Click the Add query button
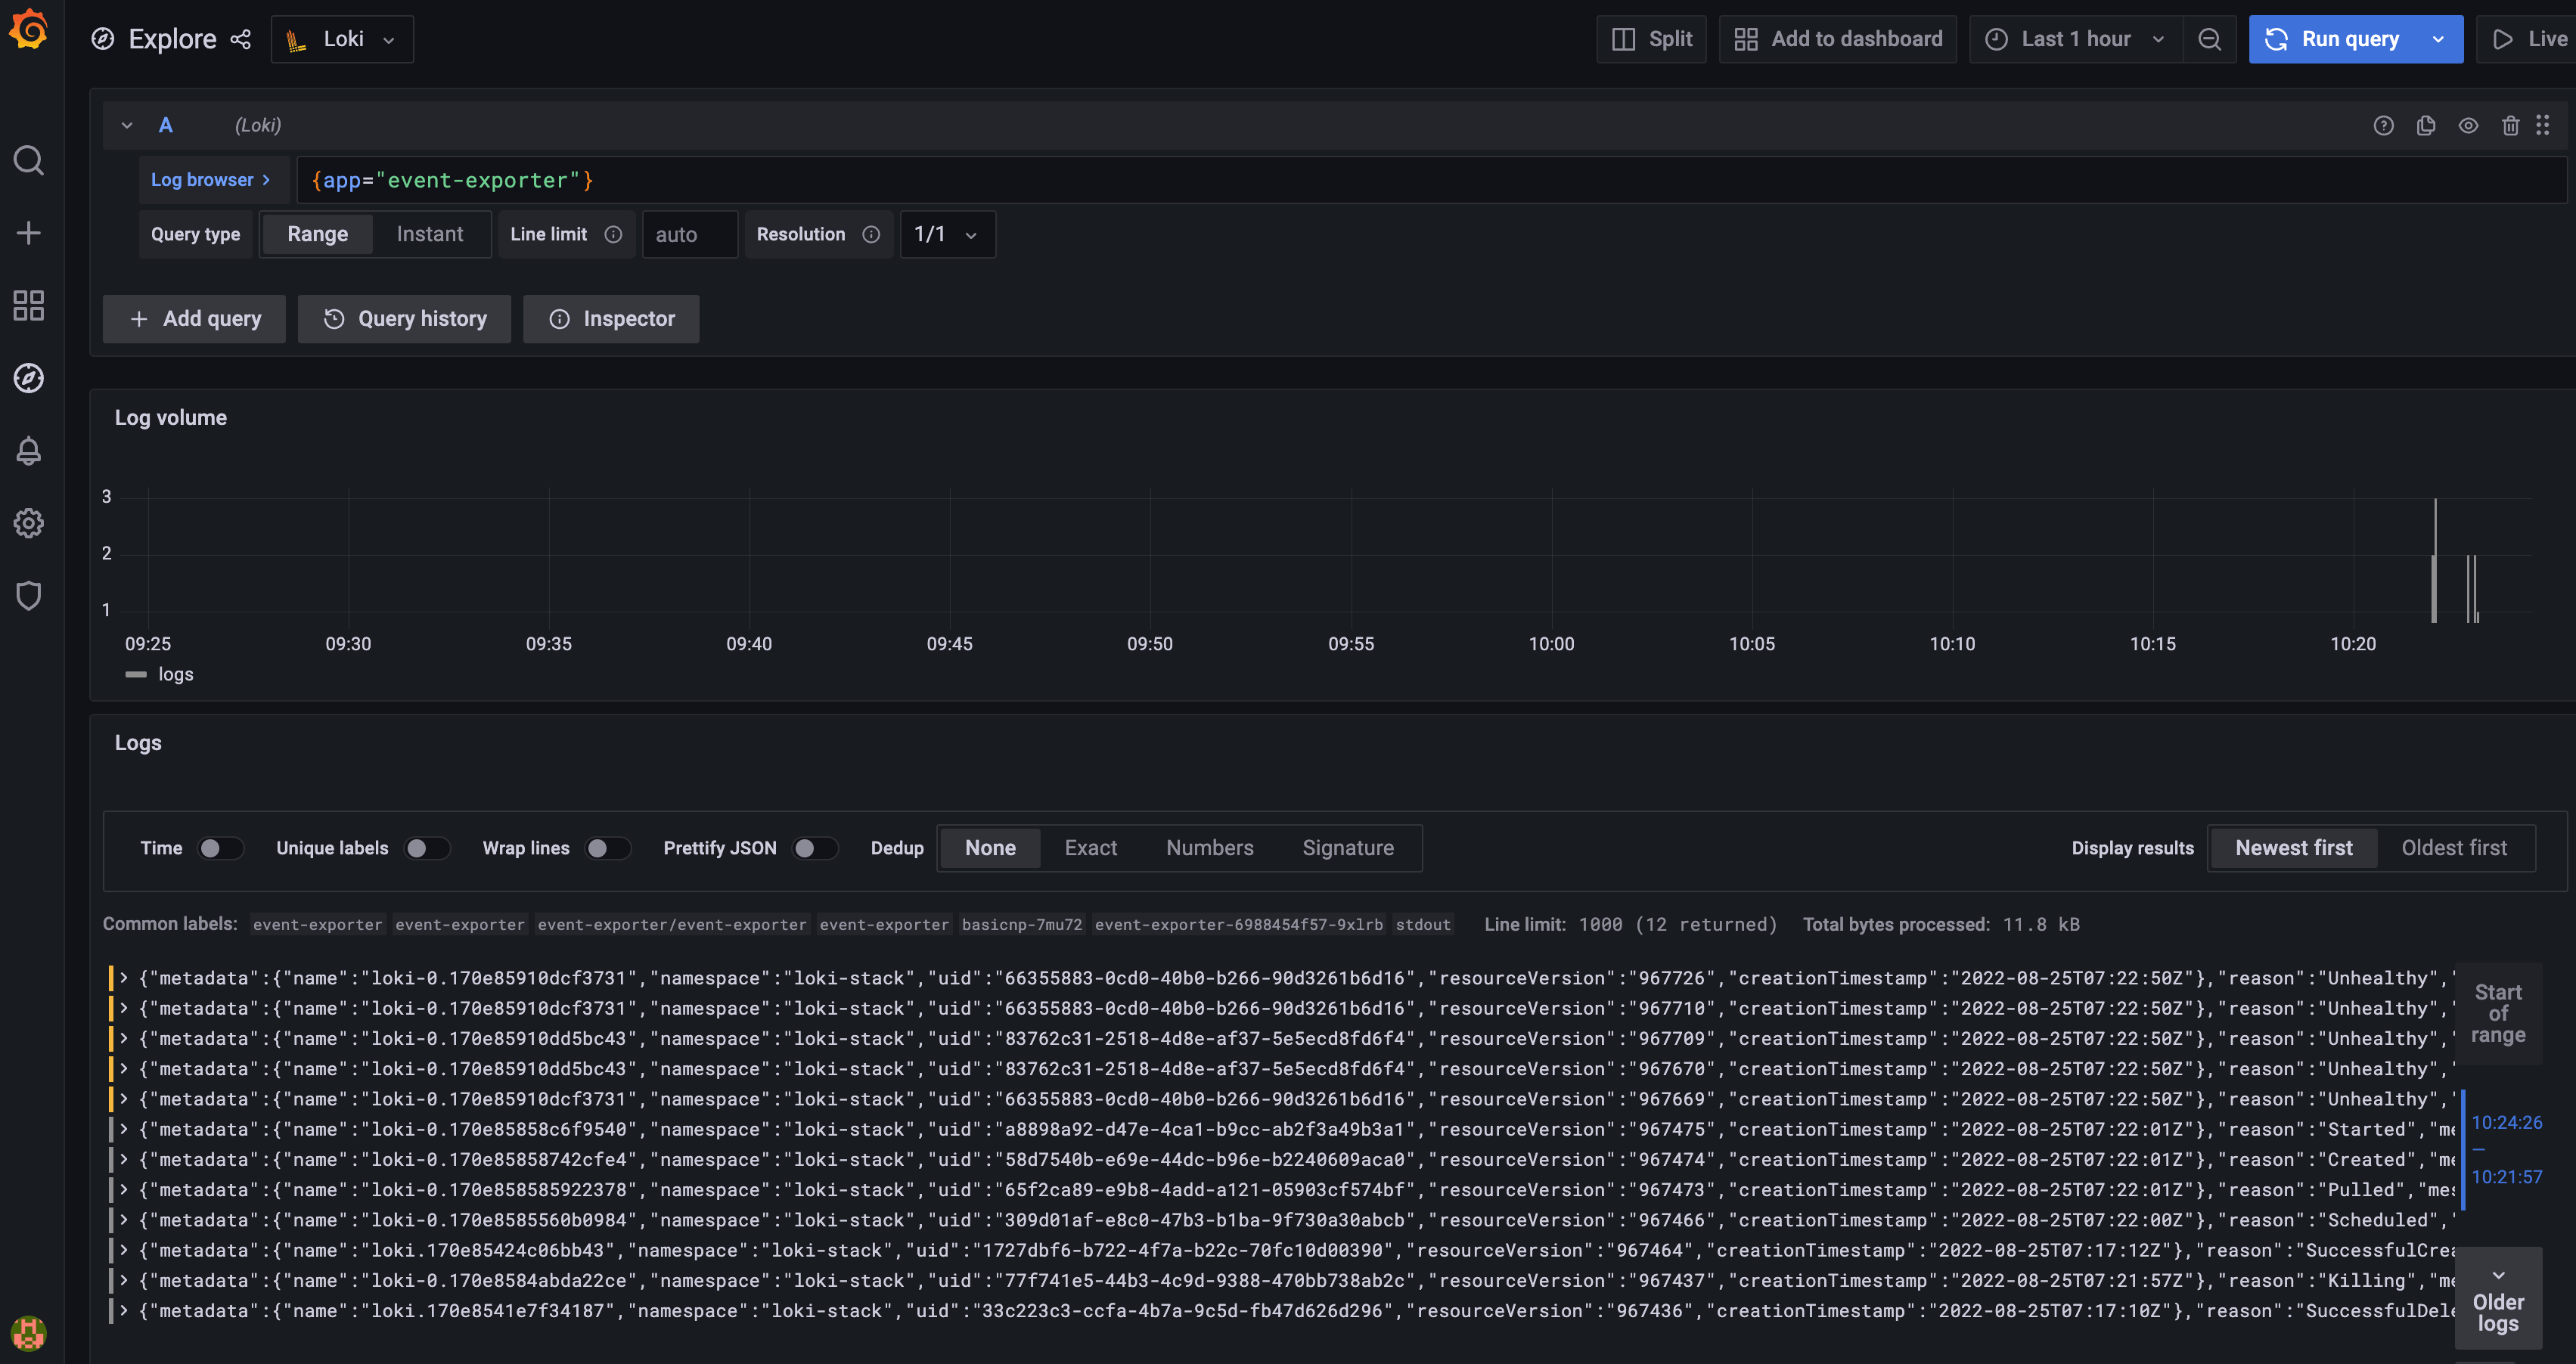Viewport: 2576px width, 1364px height. pos(194,319)
